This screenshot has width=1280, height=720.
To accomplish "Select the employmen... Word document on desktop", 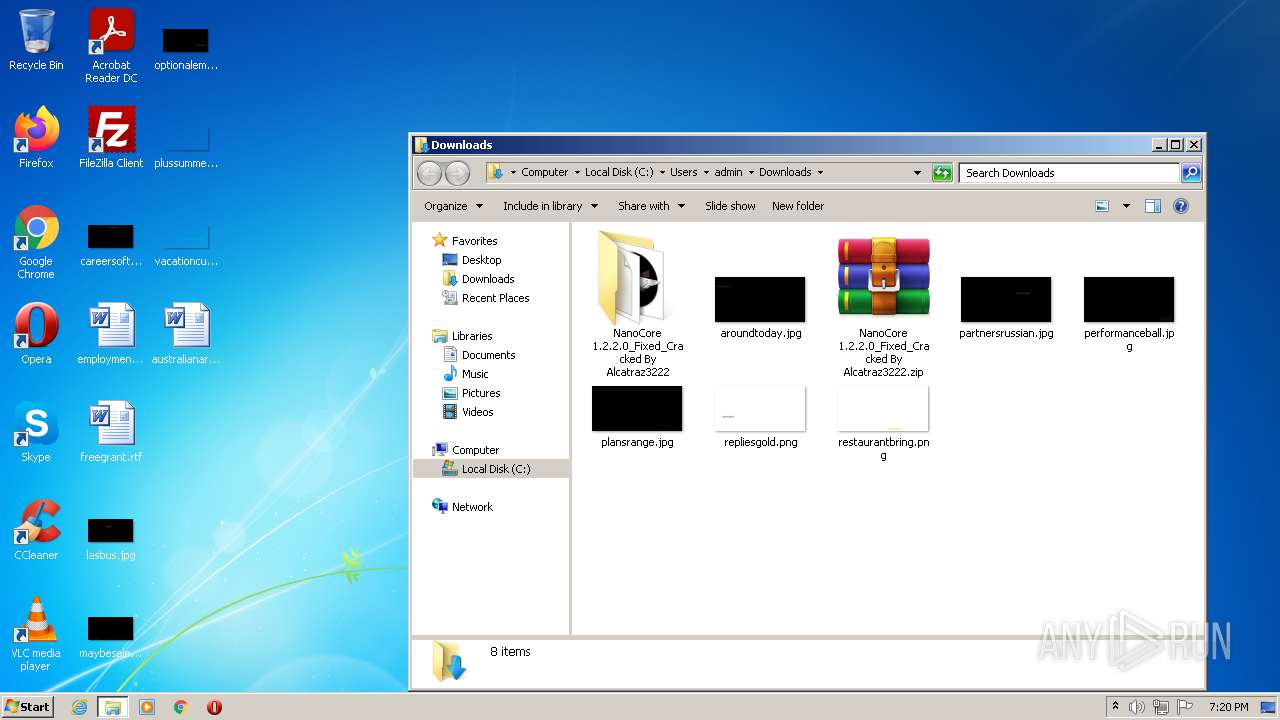I will pos(111,334).
